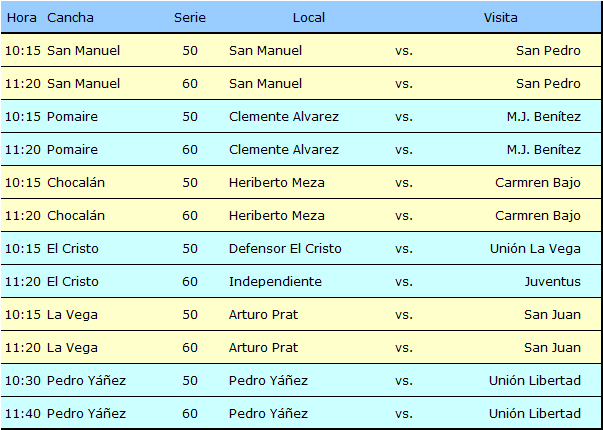Click Carmren Bajo in 11:20 Chocalán row
Viewport: 603px width, 430px height.
tap(538, 216)
